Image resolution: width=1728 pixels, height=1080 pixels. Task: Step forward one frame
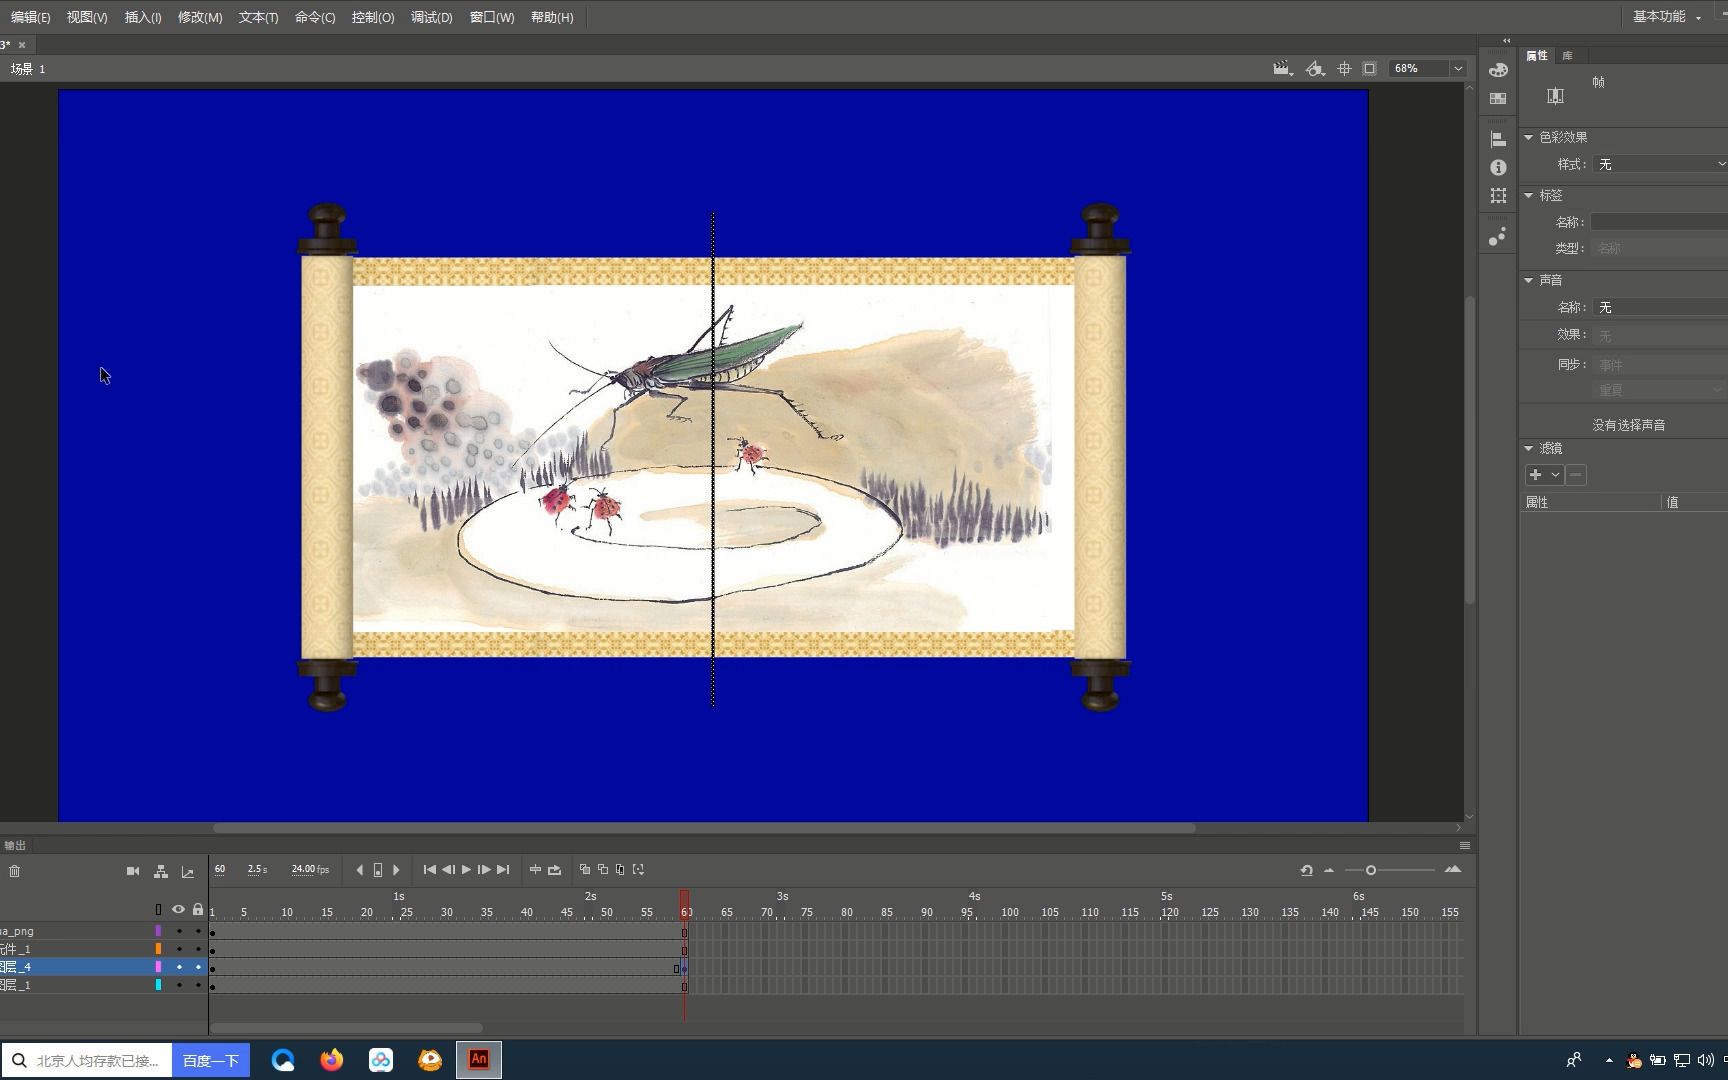tap(484, 870)
